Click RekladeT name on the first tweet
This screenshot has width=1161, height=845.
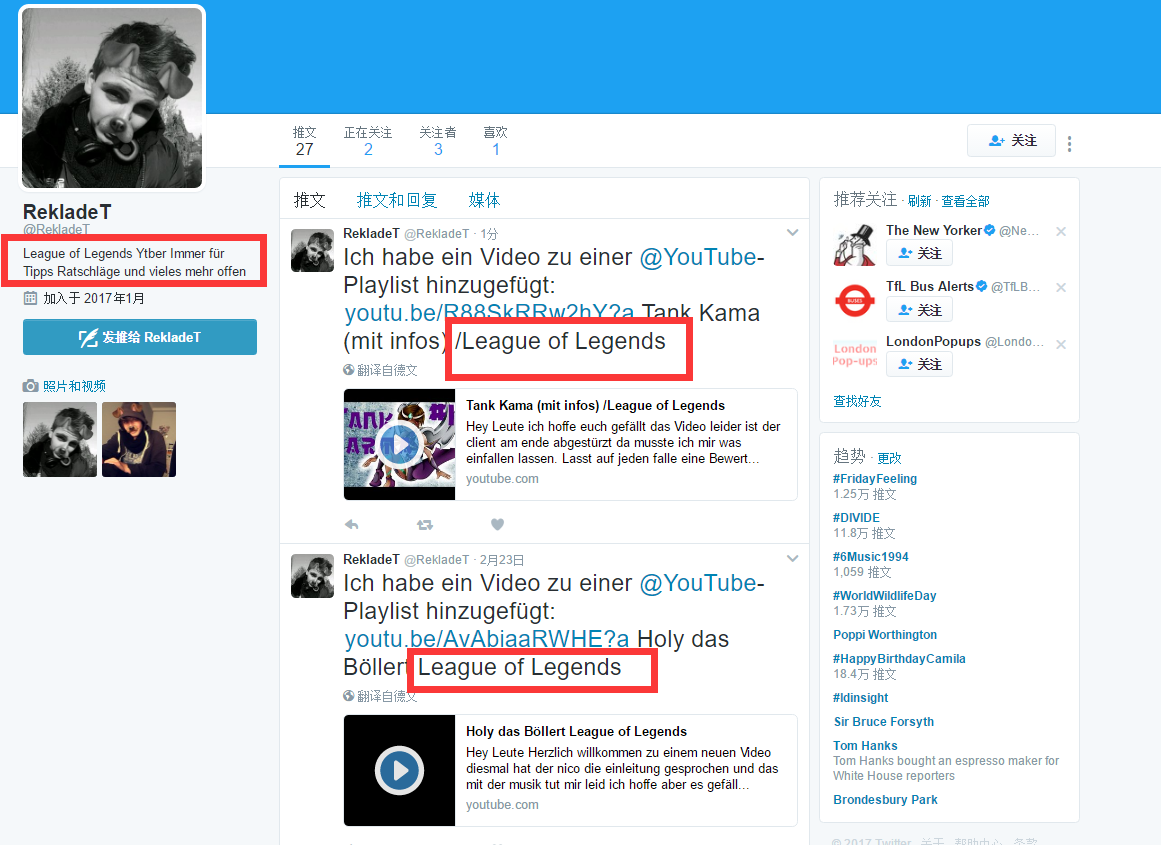tap(371, 233)
